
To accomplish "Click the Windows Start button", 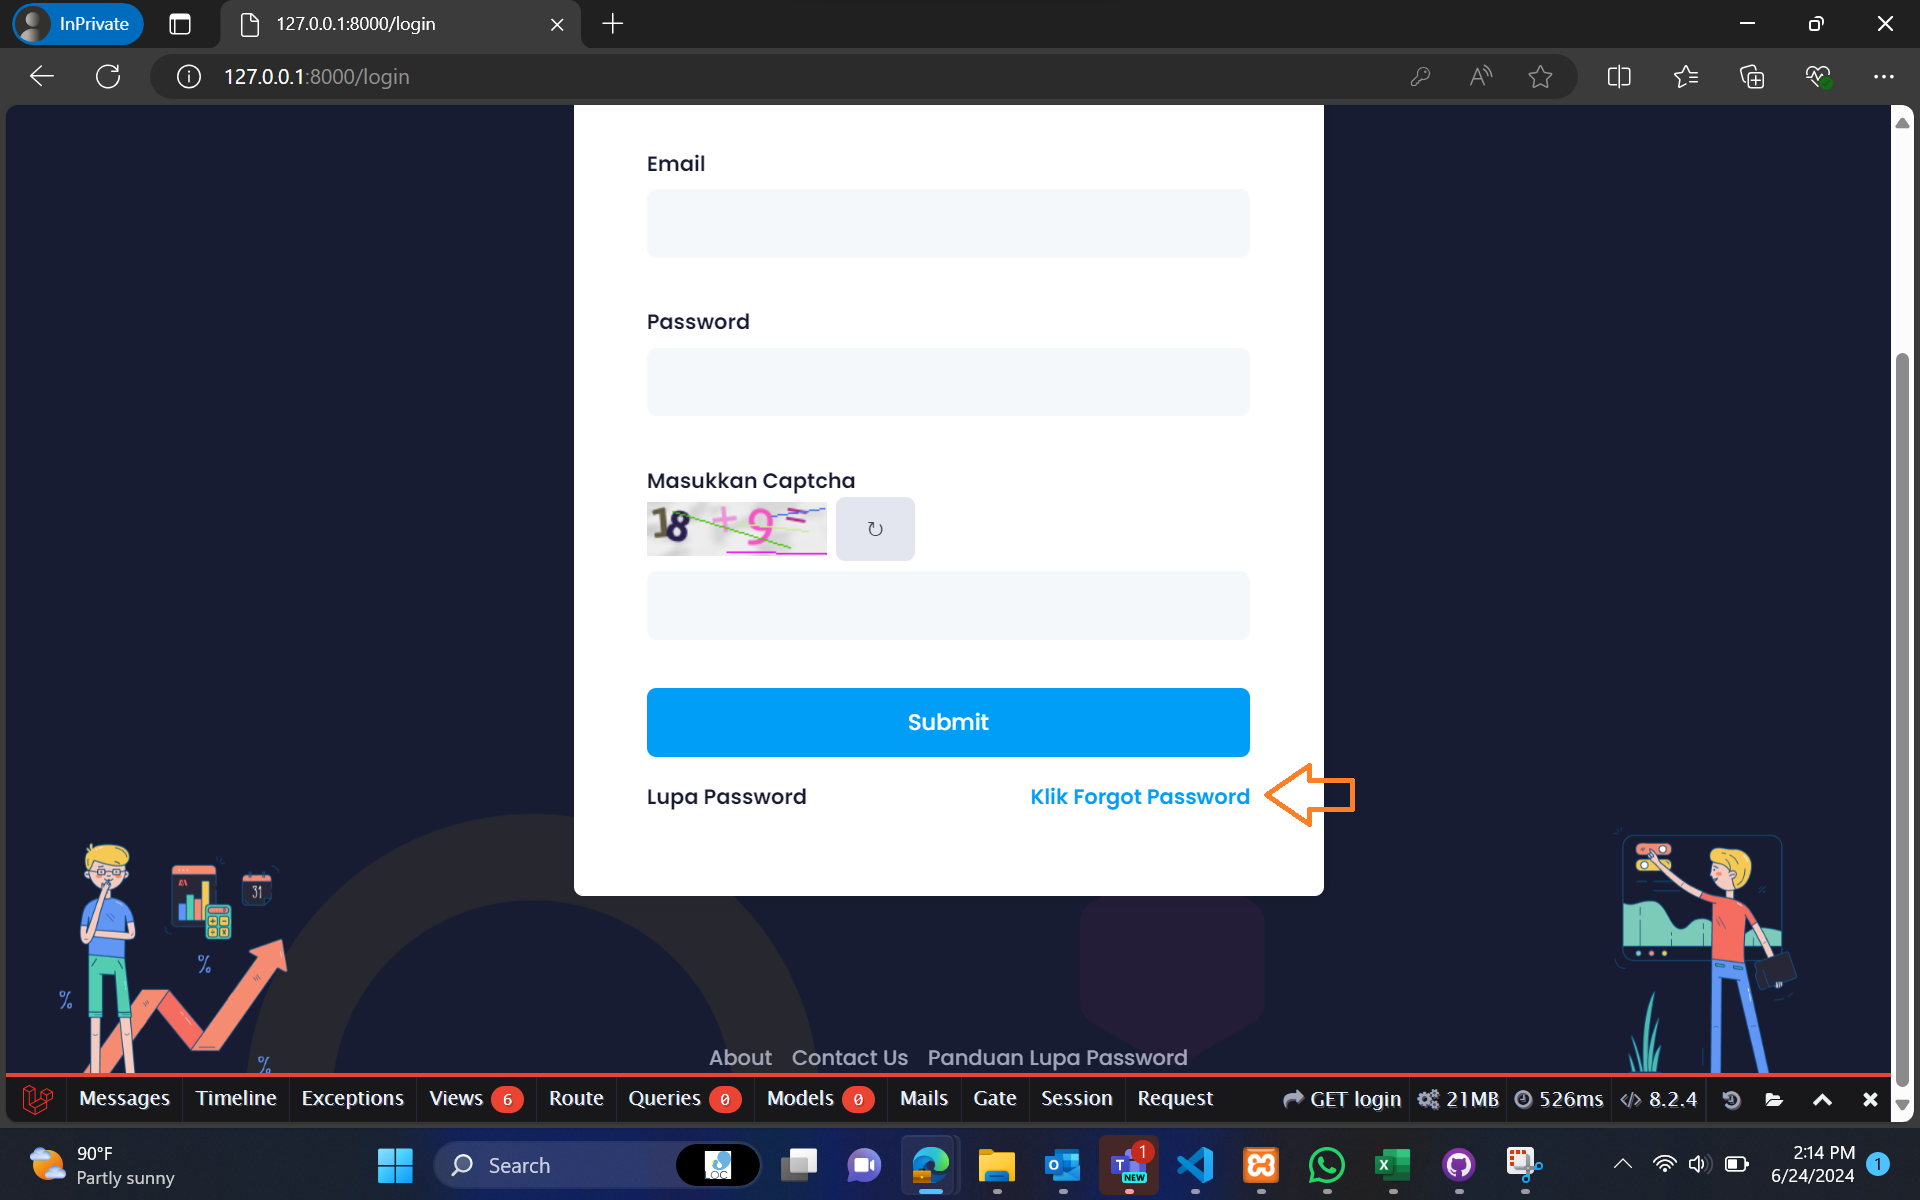I will [395, 1165].
